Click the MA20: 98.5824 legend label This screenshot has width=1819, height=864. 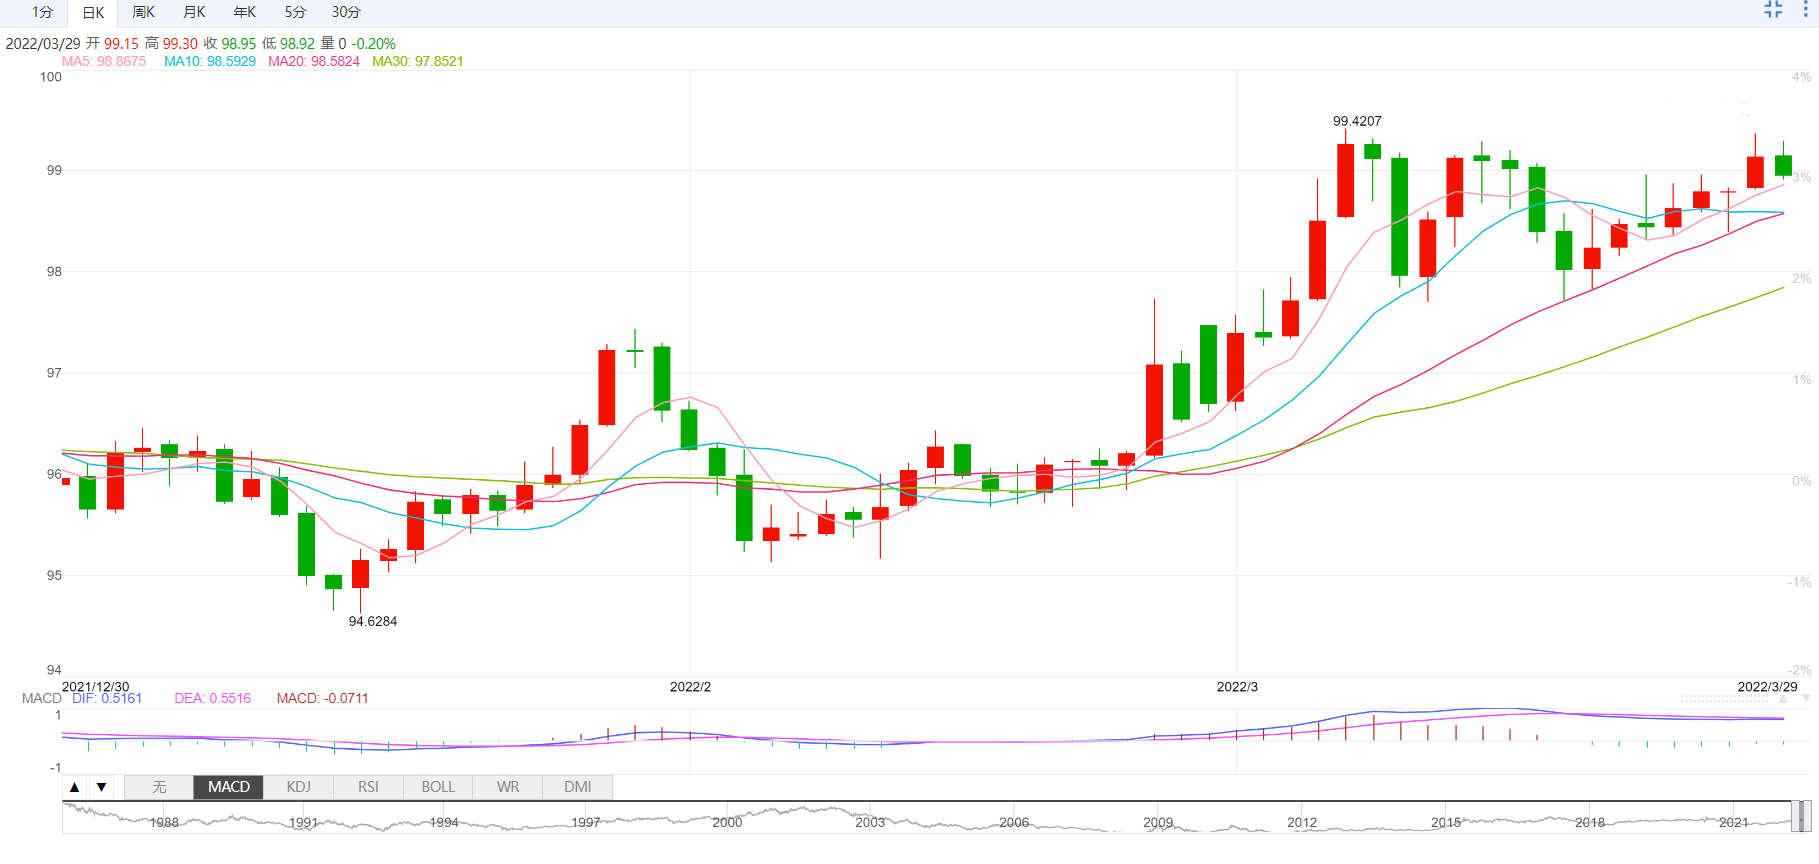click(x=314, y=61)
